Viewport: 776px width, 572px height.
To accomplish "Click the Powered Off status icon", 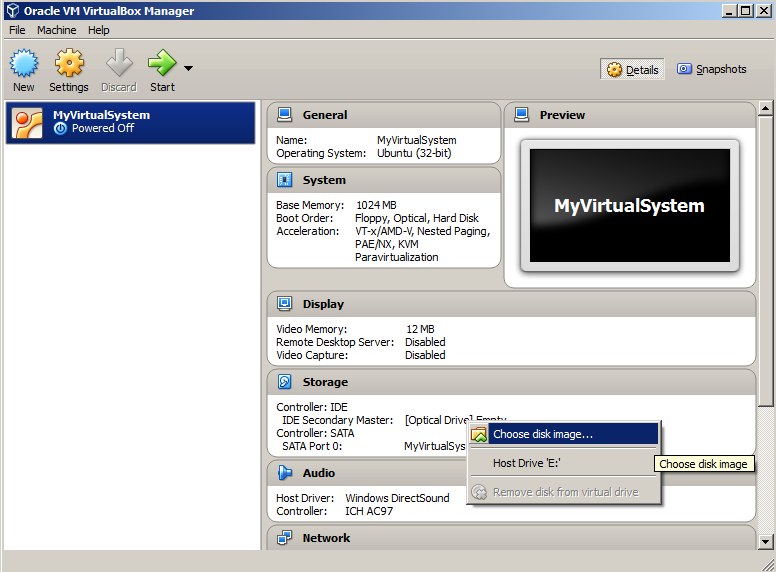I will point(60,129).
